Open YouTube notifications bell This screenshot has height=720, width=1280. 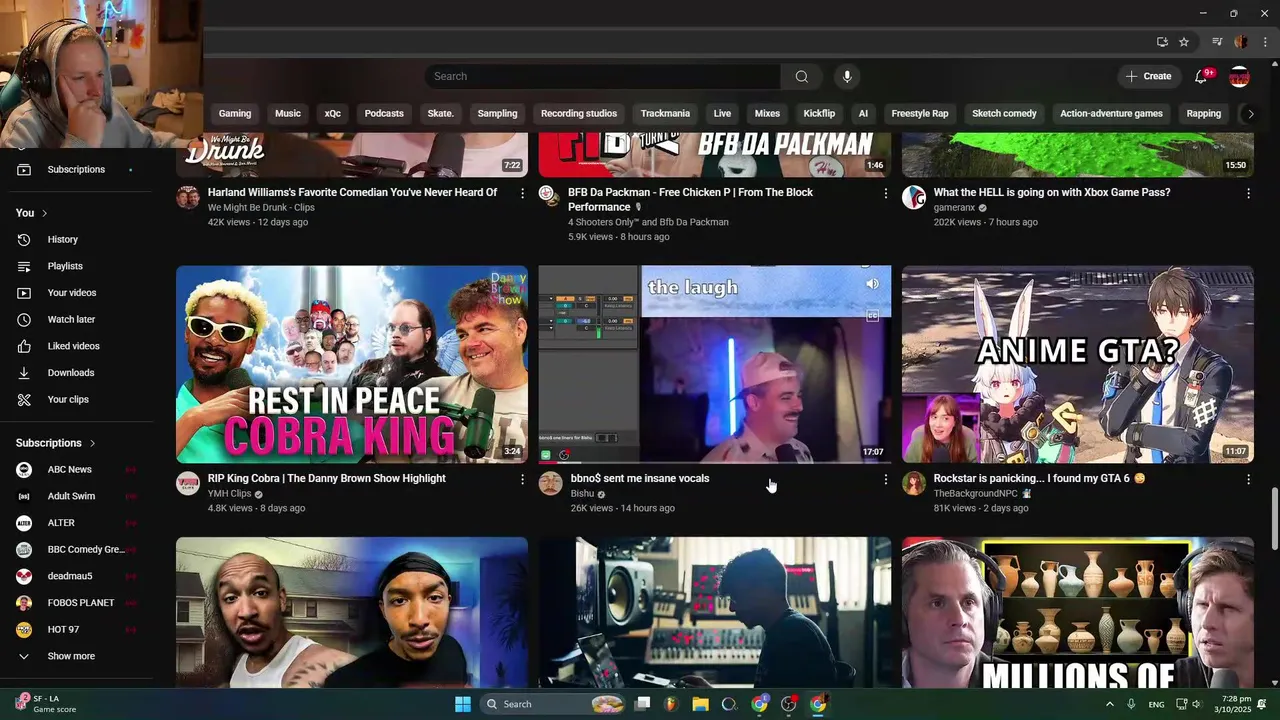(1202, 76)
